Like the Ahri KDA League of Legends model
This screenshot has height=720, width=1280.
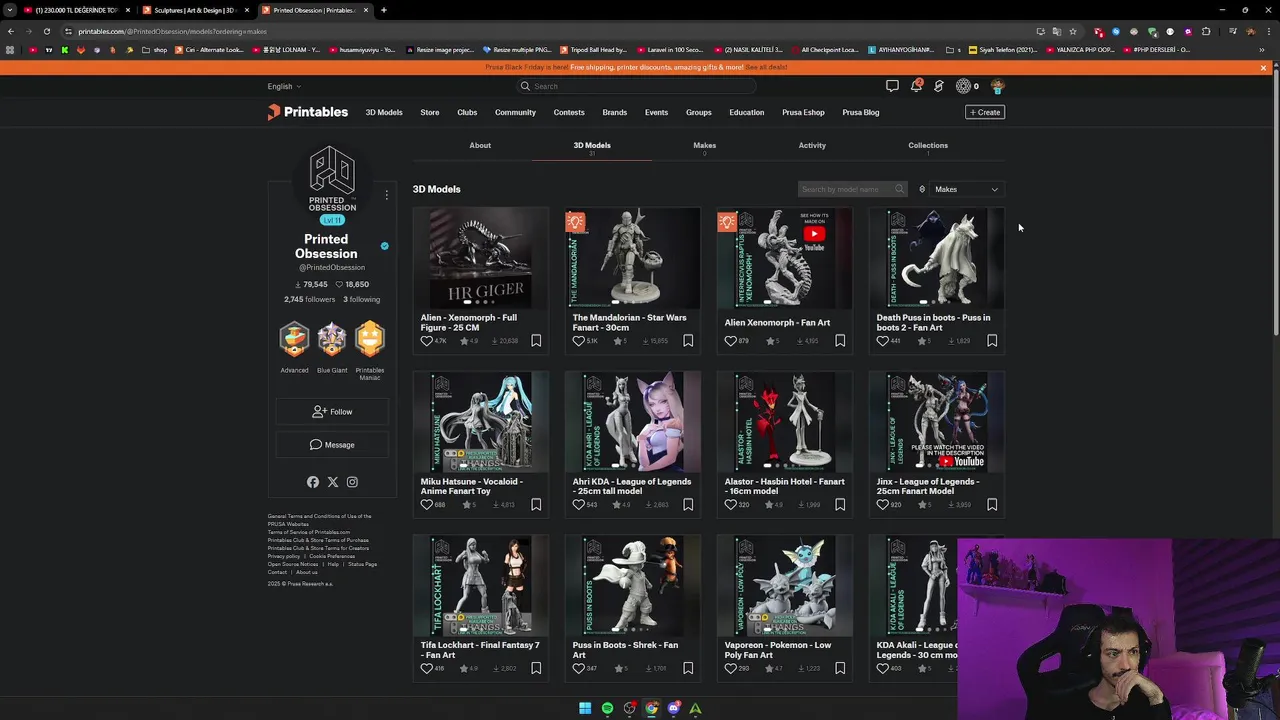coord(578,505)
